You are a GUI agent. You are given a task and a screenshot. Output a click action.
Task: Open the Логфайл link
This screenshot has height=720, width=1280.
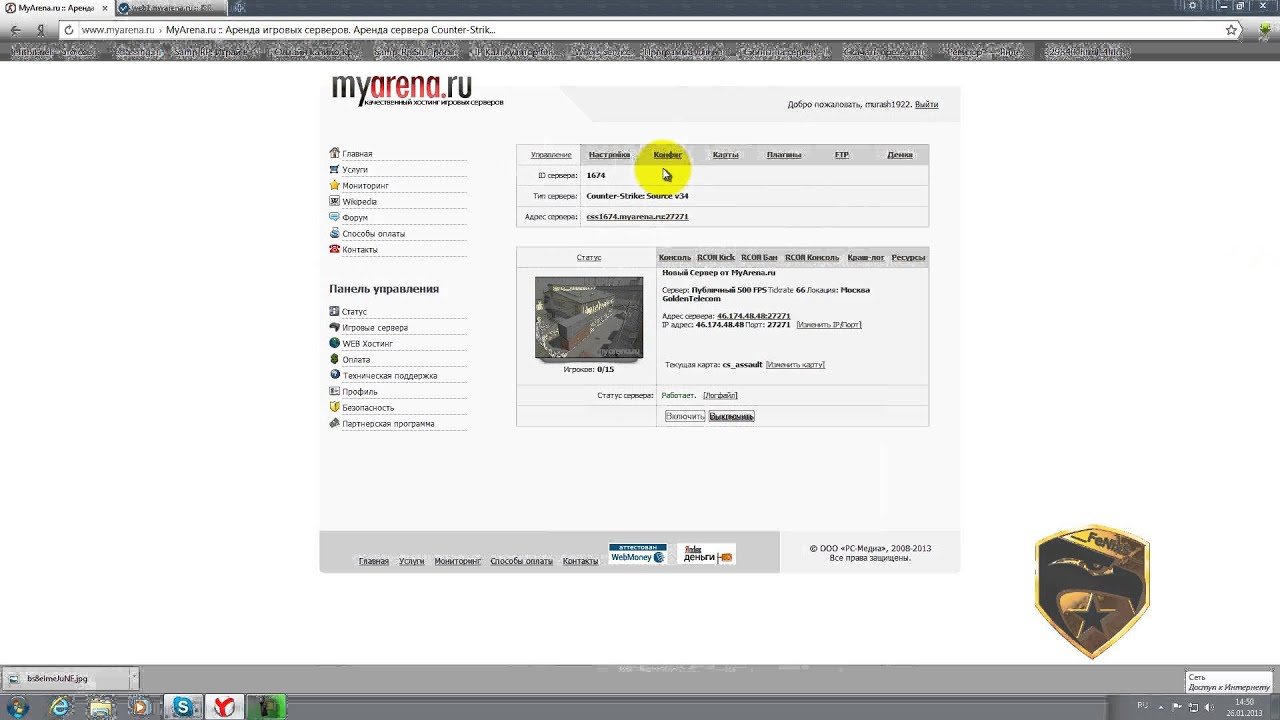pos(720,396)
